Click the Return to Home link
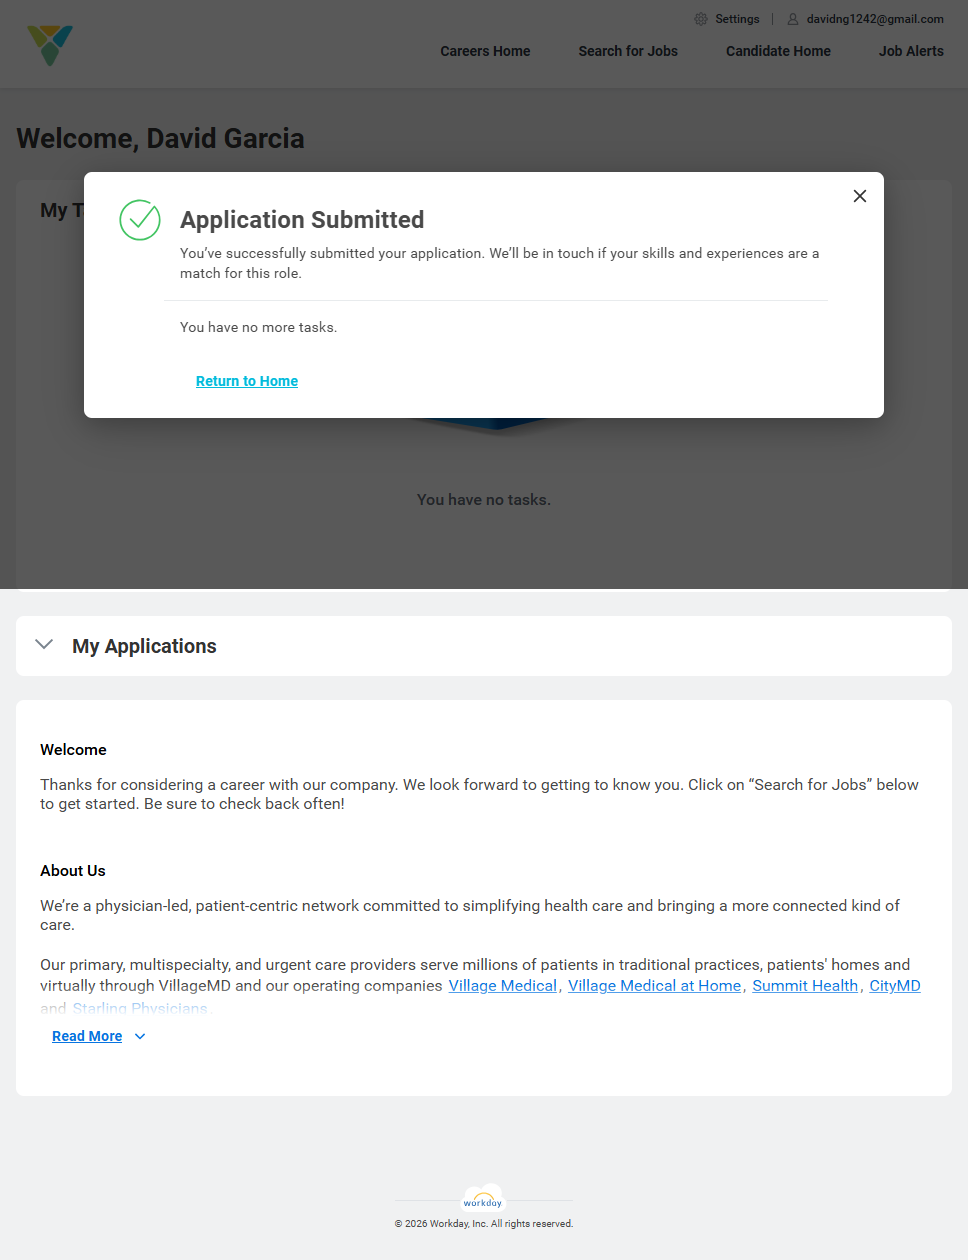968x1260 pixels. tap(247, 381)
